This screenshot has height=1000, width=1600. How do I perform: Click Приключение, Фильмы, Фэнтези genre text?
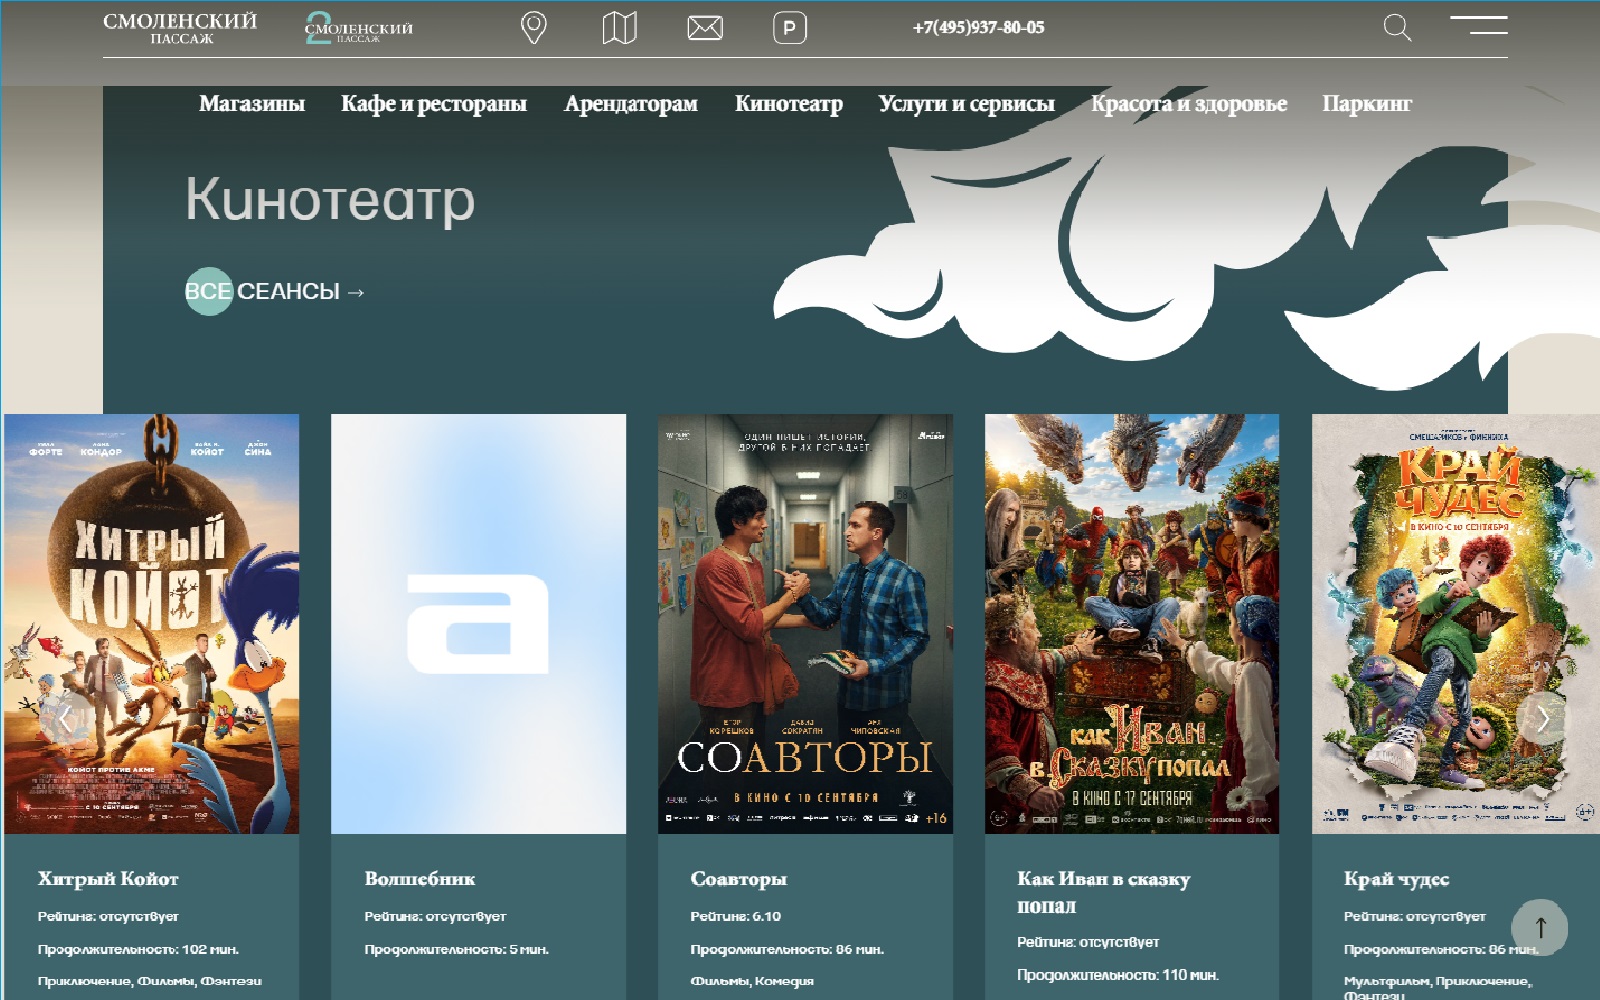pyautogui.click(x=150, y=981)
